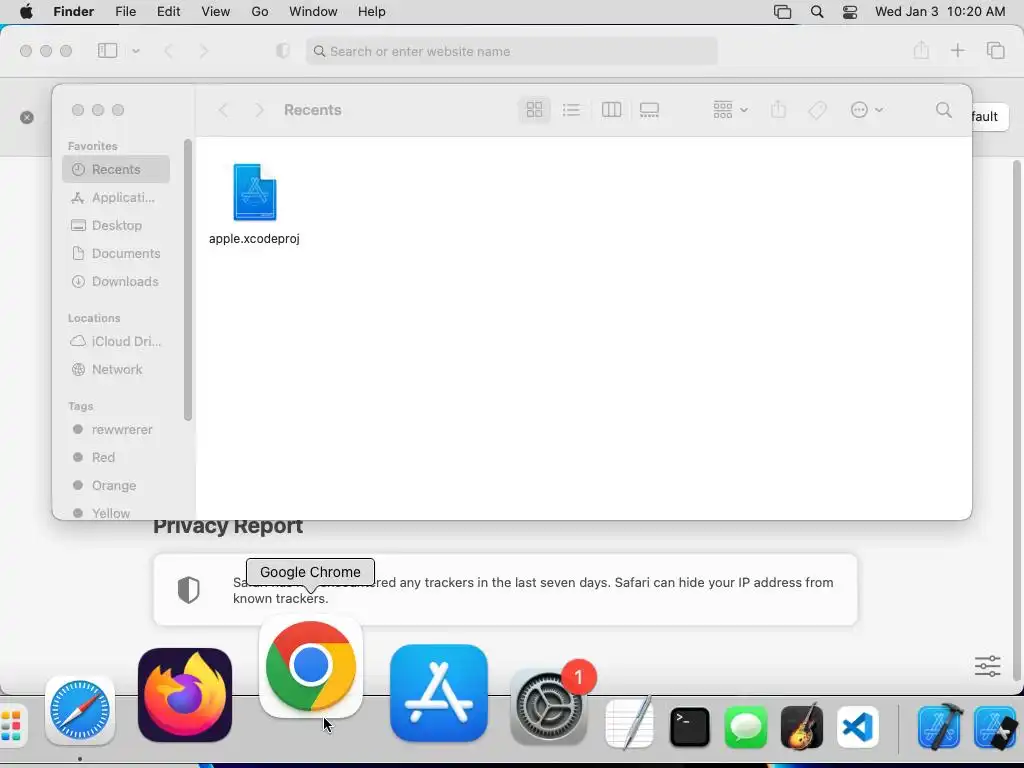The image size is (1024, 768).
Task: Open Google Chrome from the Dock
Action: (x=311, y=666)
